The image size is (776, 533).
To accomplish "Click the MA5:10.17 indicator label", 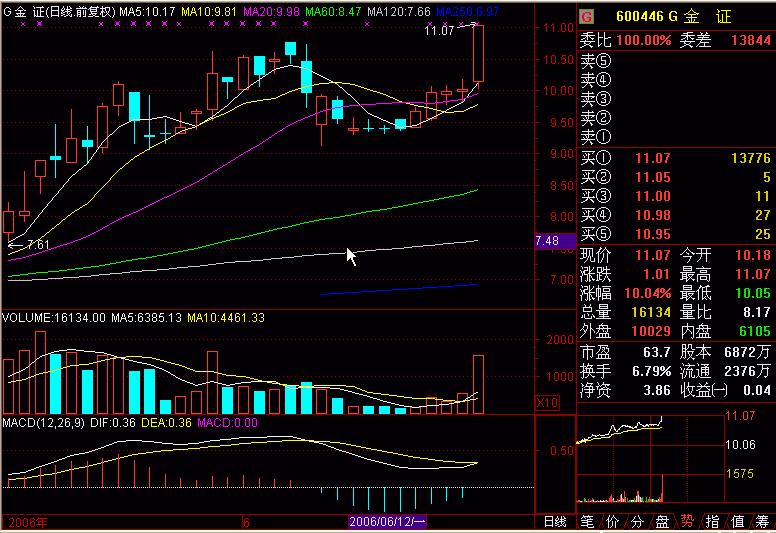I will click(x=147, y=11).
